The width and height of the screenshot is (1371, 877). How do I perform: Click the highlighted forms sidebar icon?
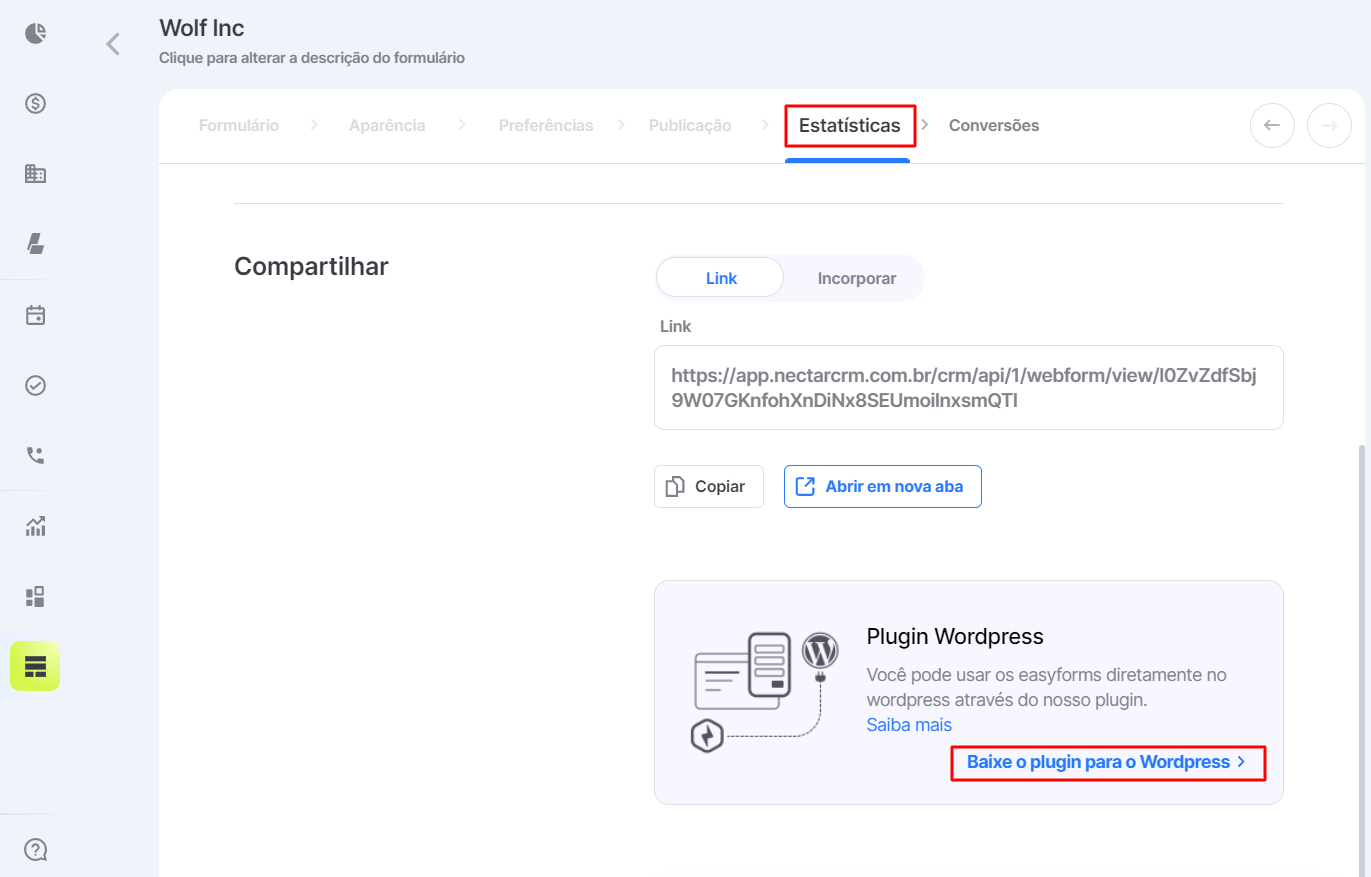35,666
